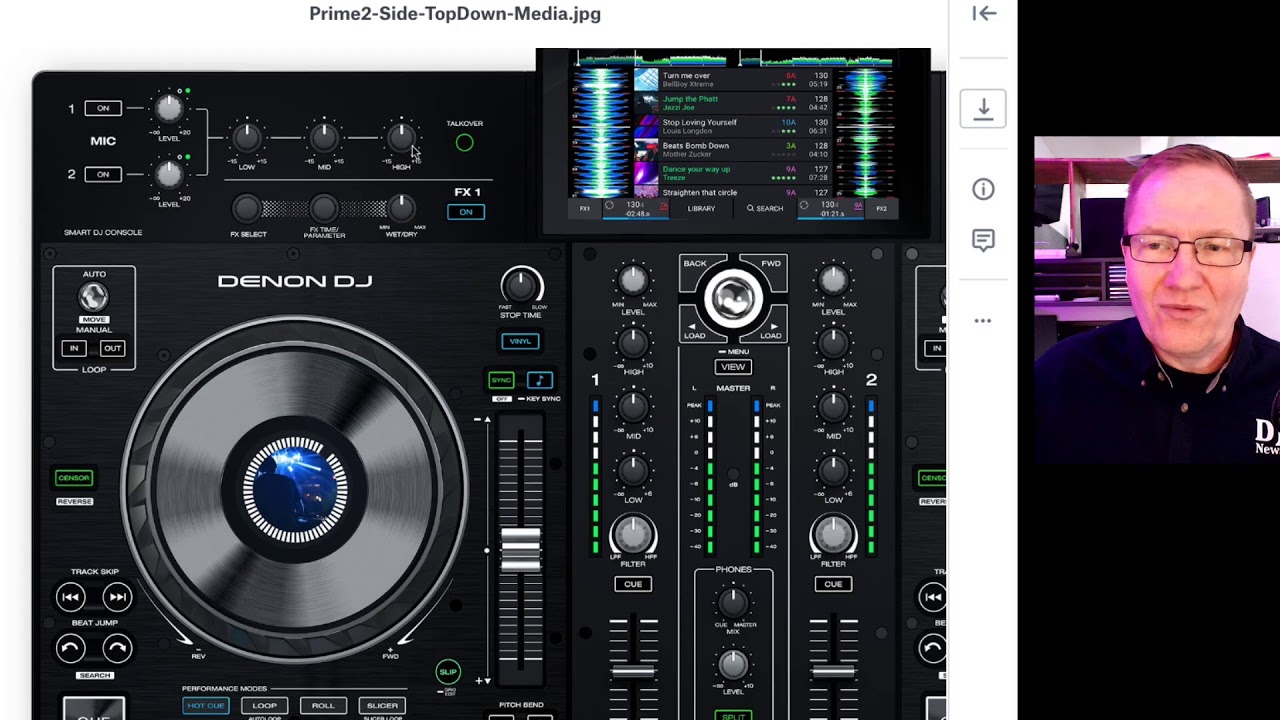Viewport: 1280px width, 720px height.
Task: Click the channel 1 Filter knob
Action: pyautogui.click(x=633, y=536)
